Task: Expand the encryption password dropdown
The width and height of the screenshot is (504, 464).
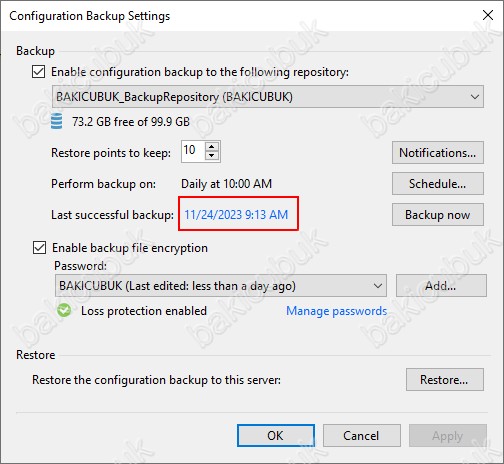Action: [x=221, y=286]
